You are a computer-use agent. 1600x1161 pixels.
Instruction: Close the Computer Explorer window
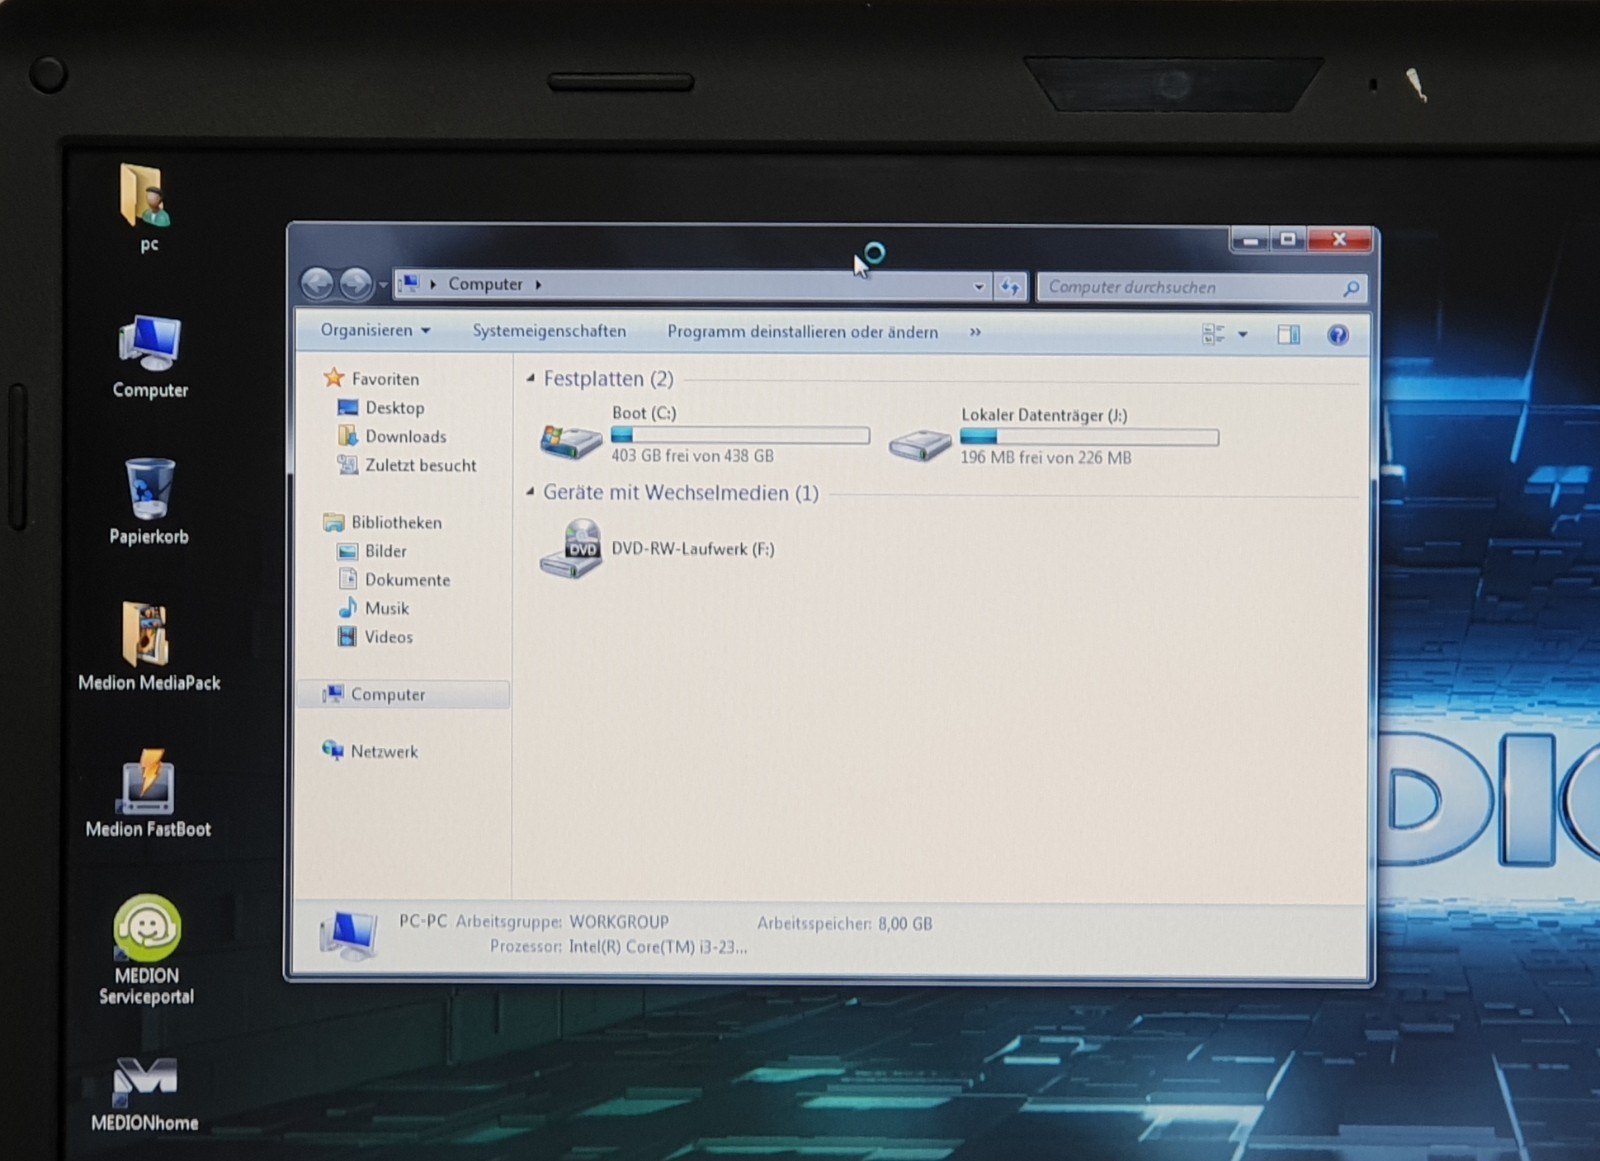(x=1340, y=240)
